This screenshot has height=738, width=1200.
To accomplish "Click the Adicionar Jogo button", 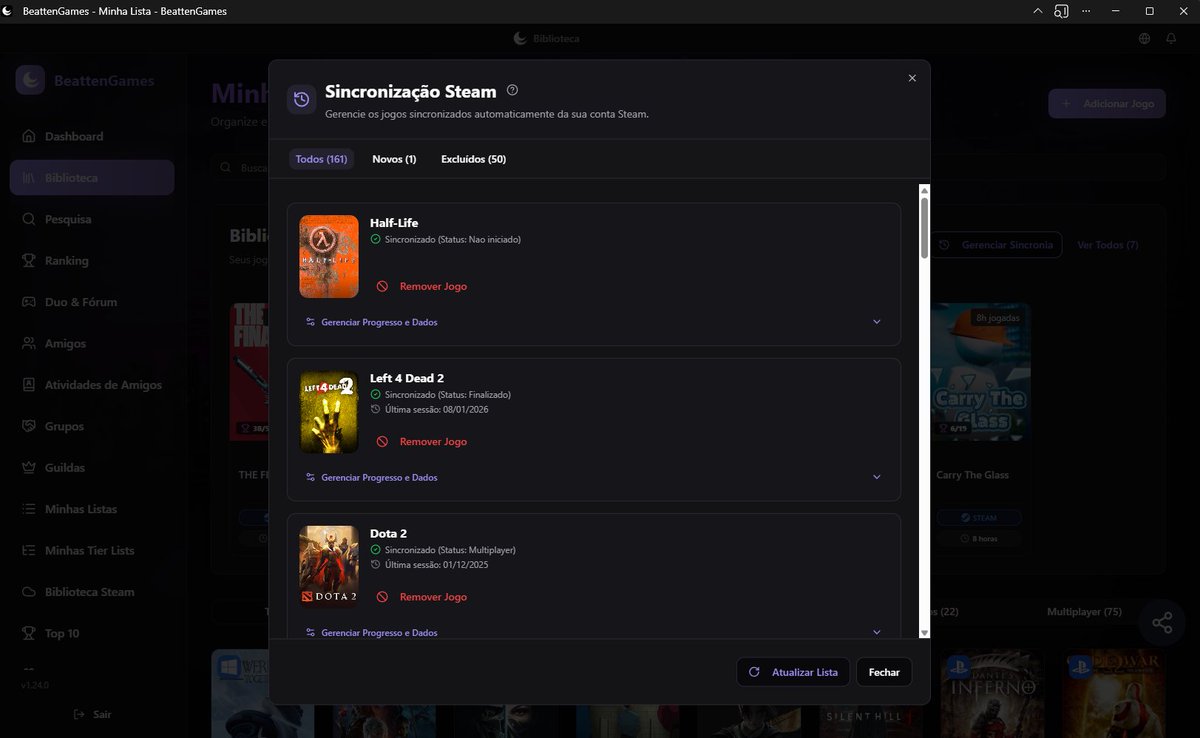I will coord(1107,103).
